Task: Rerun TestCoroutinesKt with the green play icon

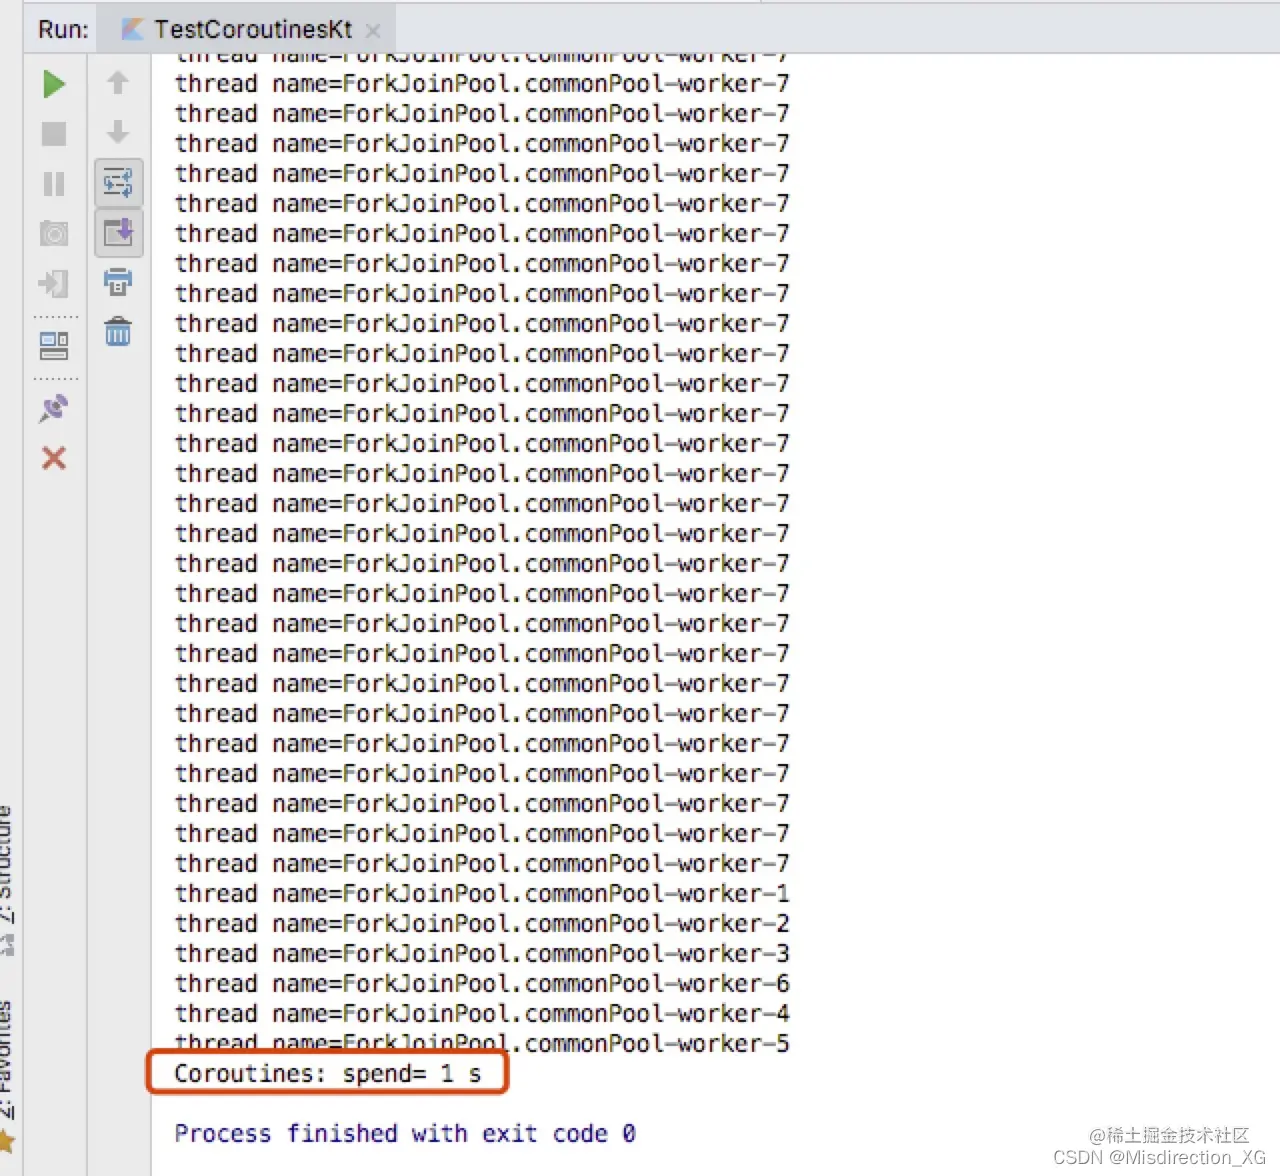Action: click(54, 84)
